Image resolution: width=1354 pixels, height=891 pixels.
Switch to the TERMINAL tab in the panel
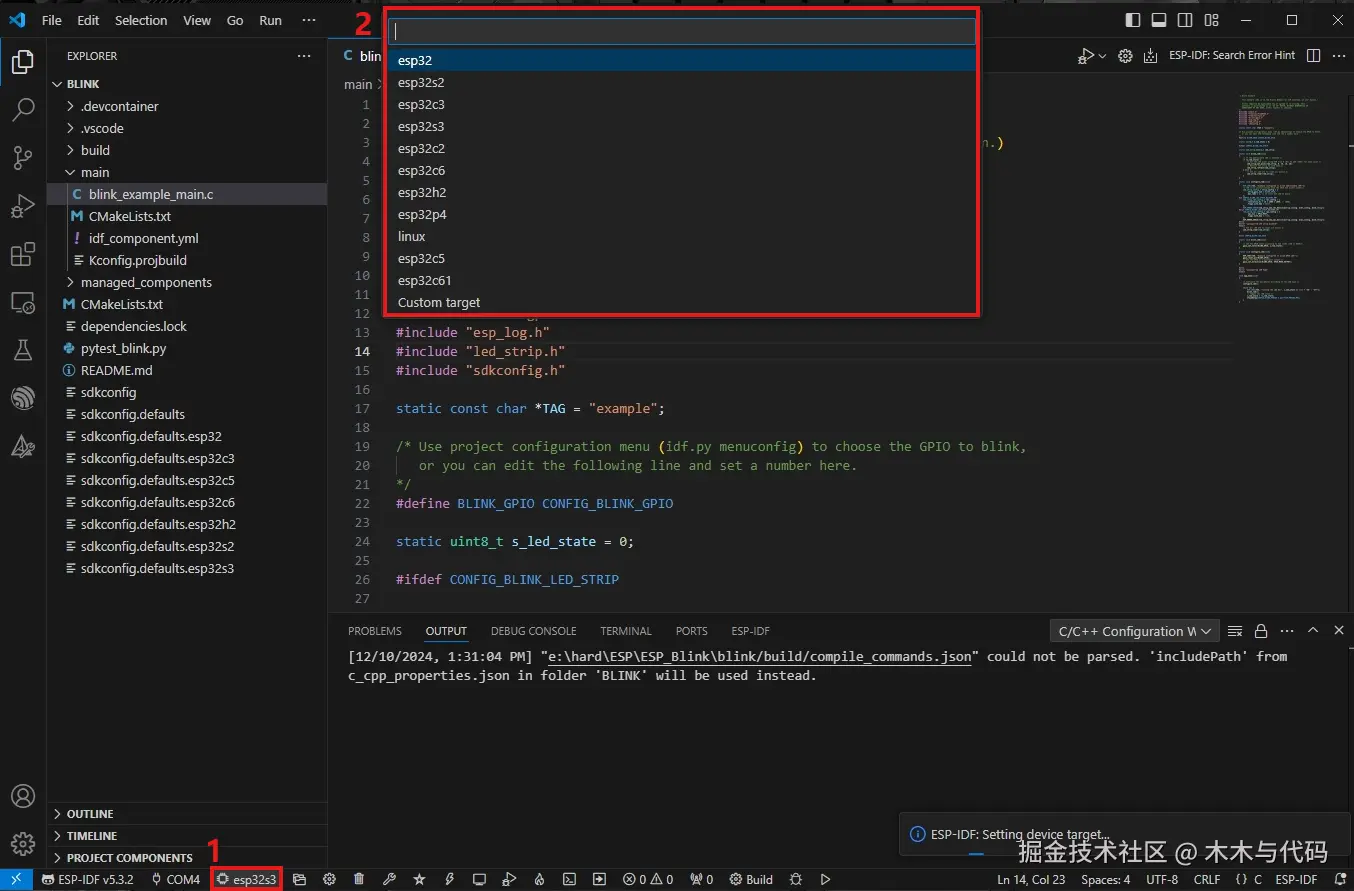626,631
